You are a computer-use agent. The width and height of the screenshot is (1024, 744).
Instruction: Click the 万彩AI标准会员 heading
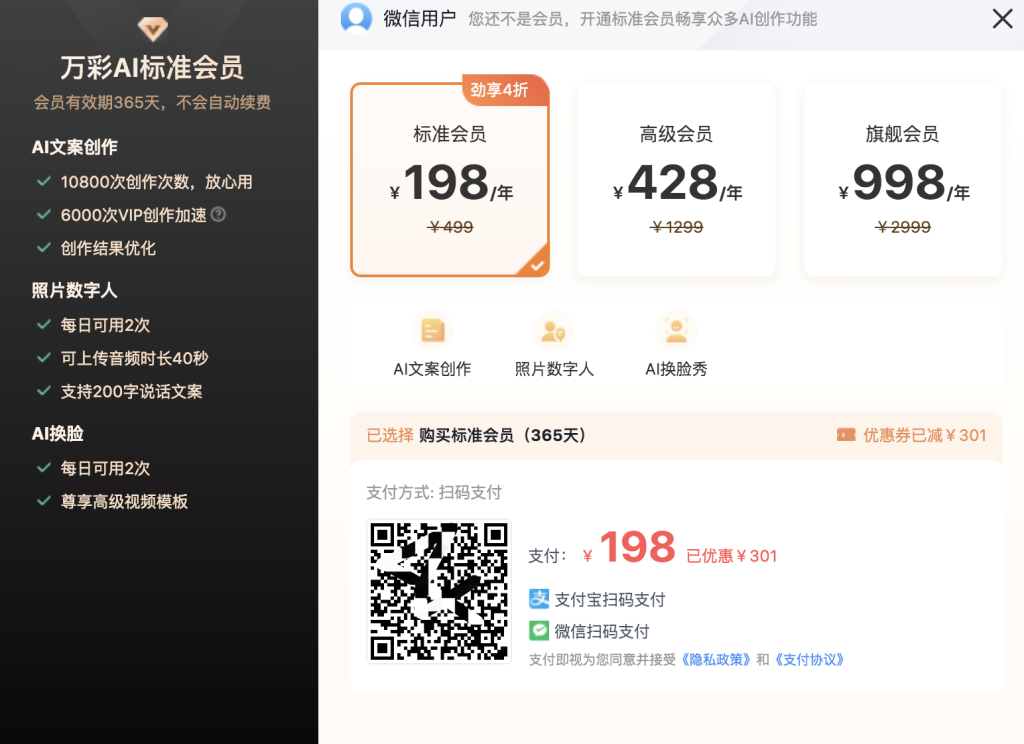[152, 68]
